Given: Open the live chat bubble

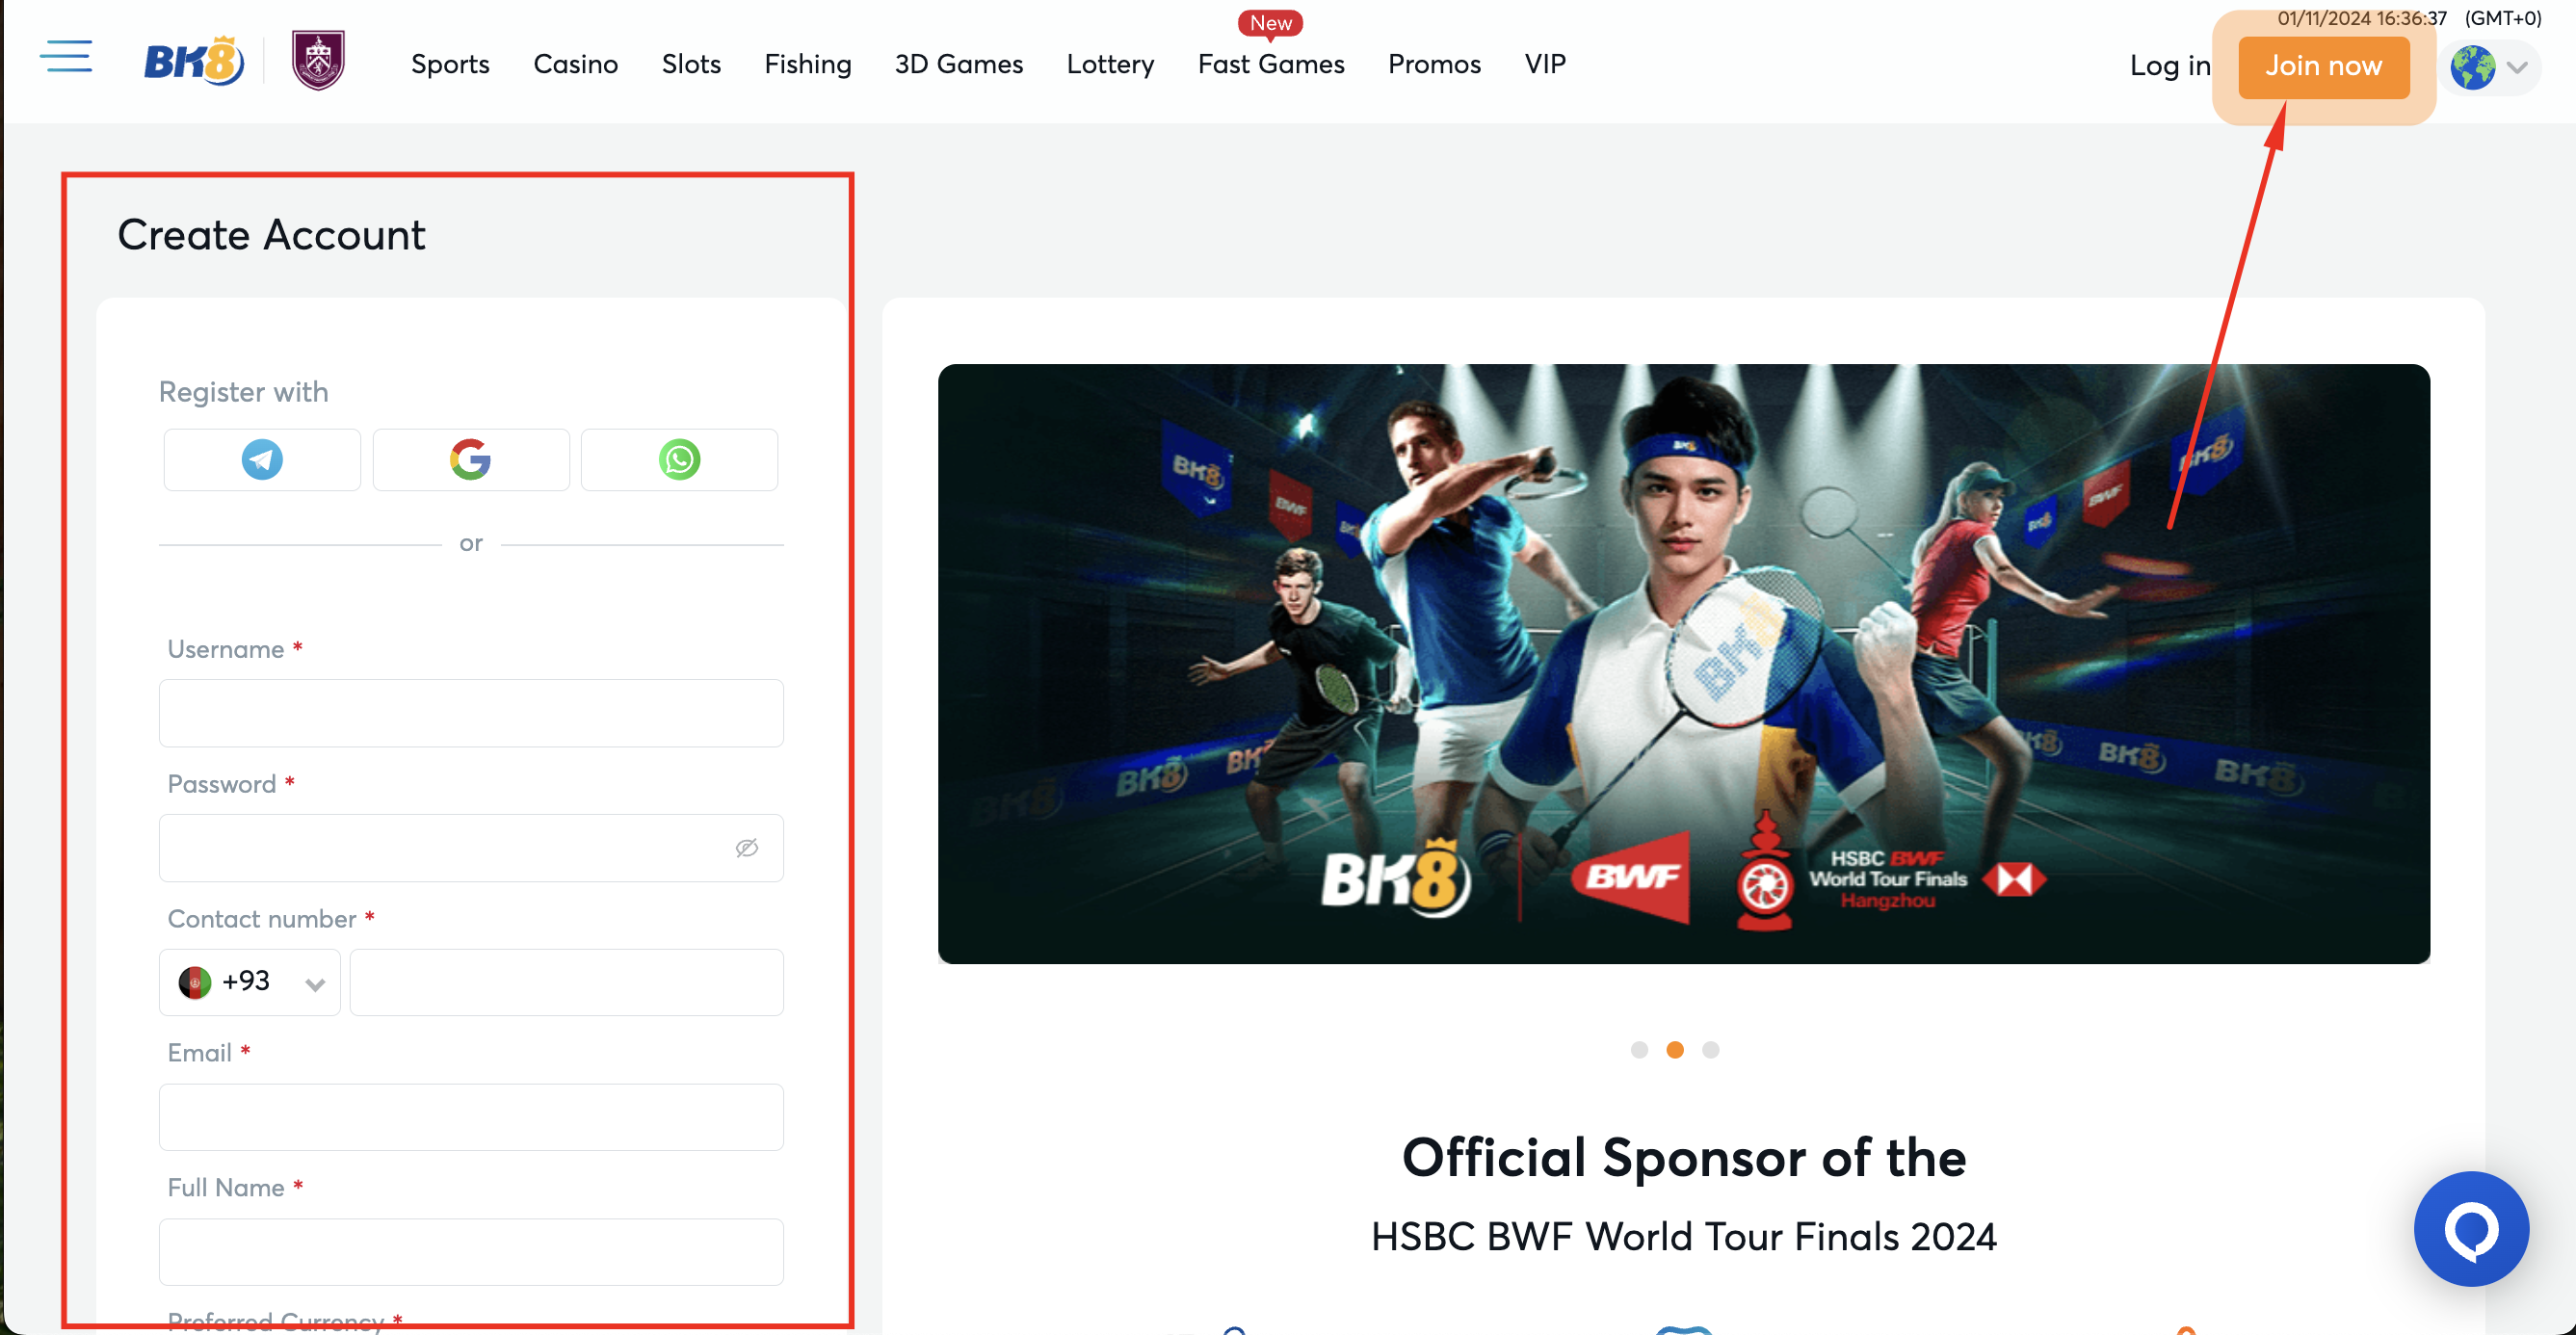Looking at the screenshot, I should pyautogui.click(x=2470, y=1228).
